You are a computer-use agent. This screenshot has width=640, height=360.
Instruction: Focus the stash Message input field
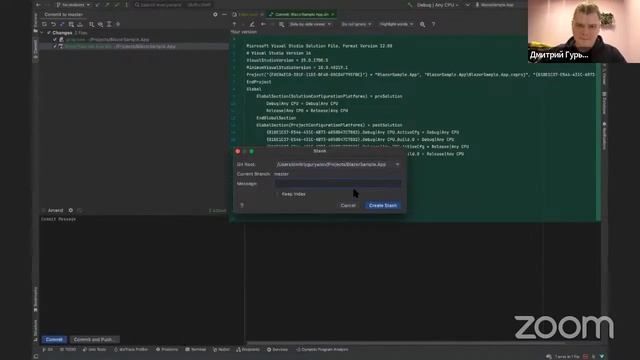(x=338, y=184)
